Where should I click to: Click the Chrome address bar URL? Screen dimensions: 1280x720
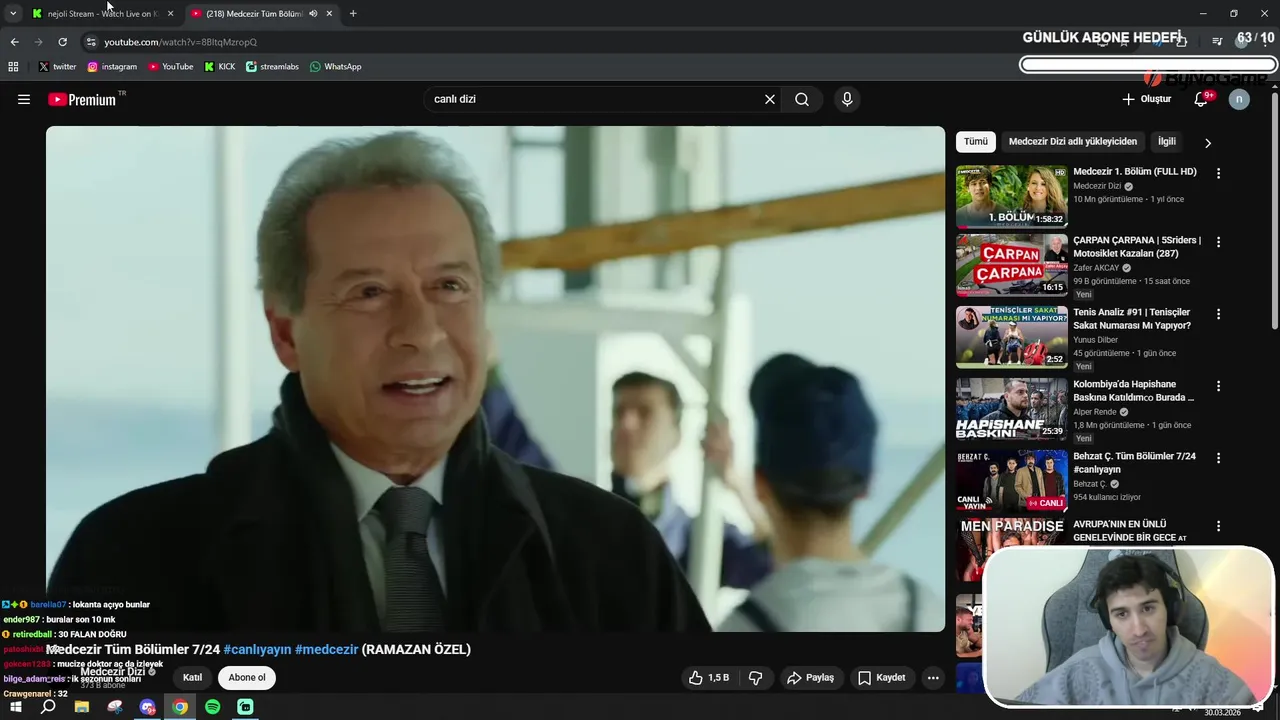click(181, 42)
